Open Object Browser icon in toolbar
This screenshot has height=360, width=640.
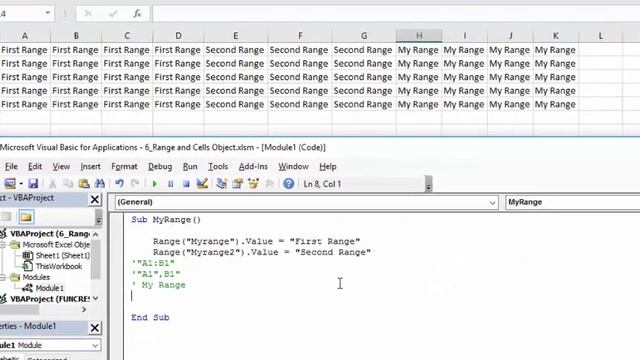click(x=253, y=184)
